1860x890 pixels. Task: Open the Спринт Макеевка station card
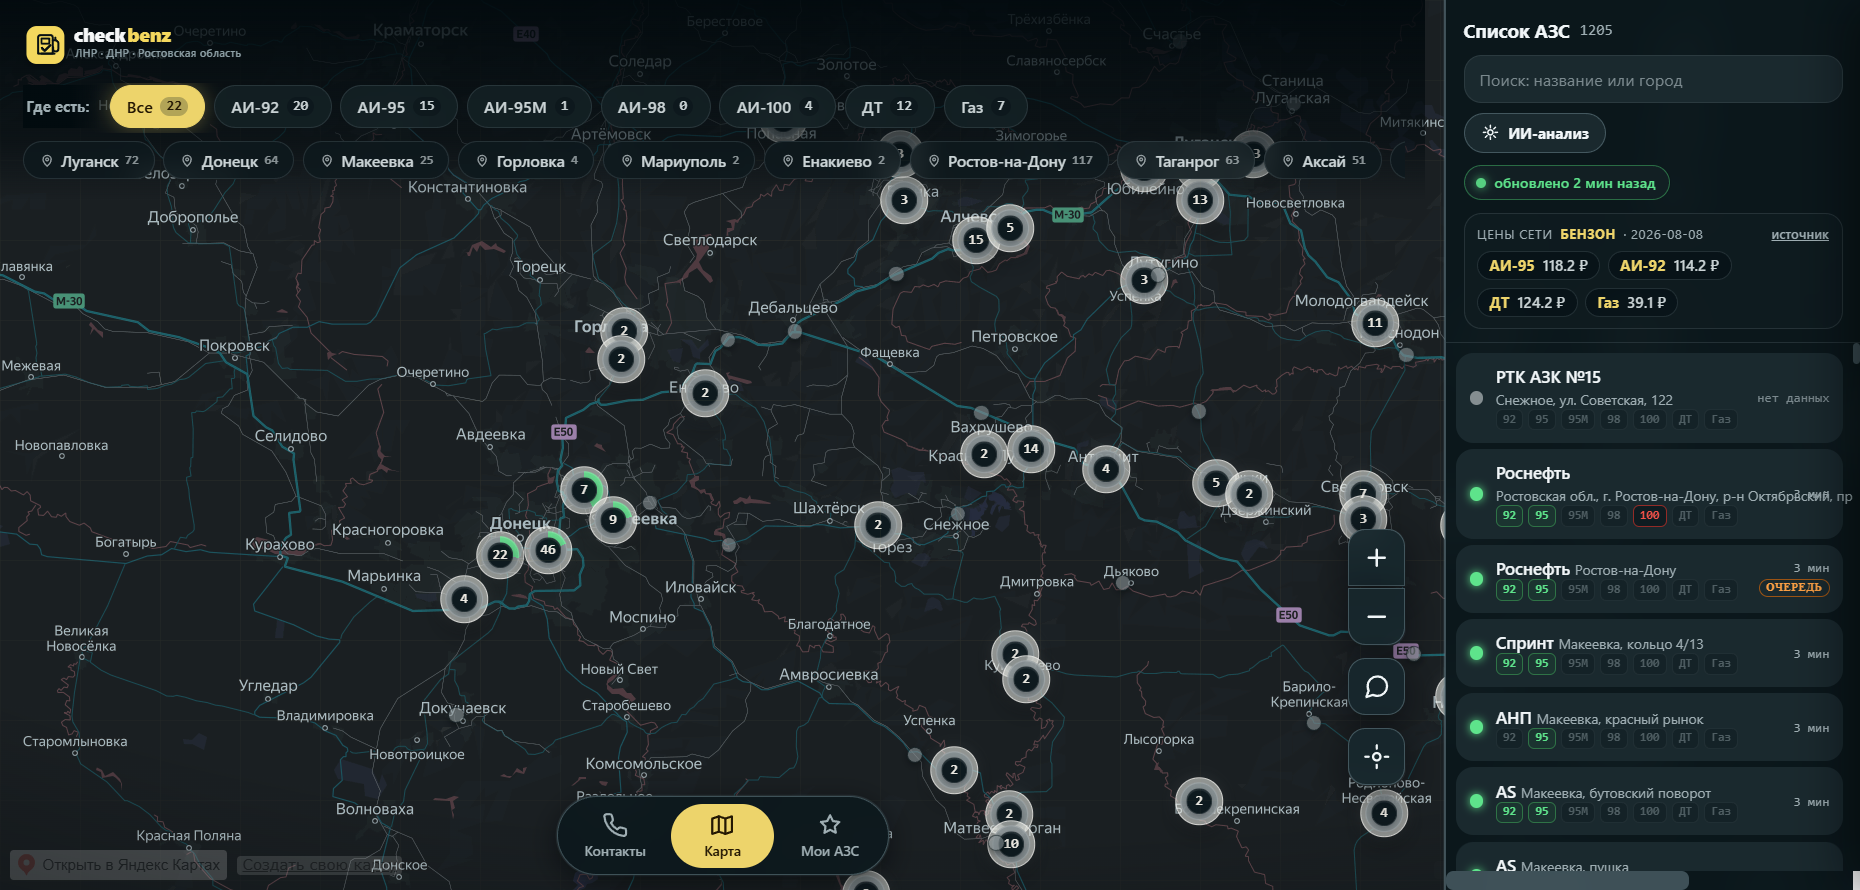(x=1650, y=653)
